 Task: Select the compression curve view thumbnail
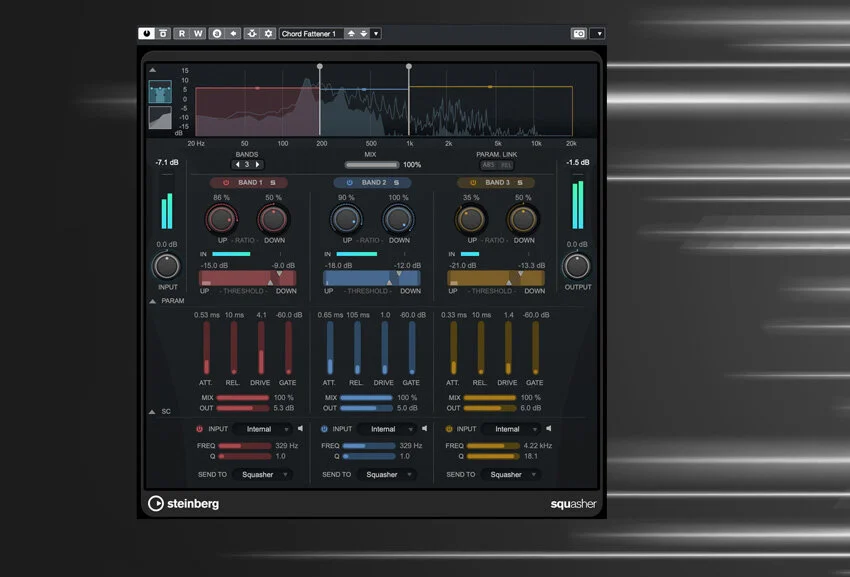tap(160, 118)
